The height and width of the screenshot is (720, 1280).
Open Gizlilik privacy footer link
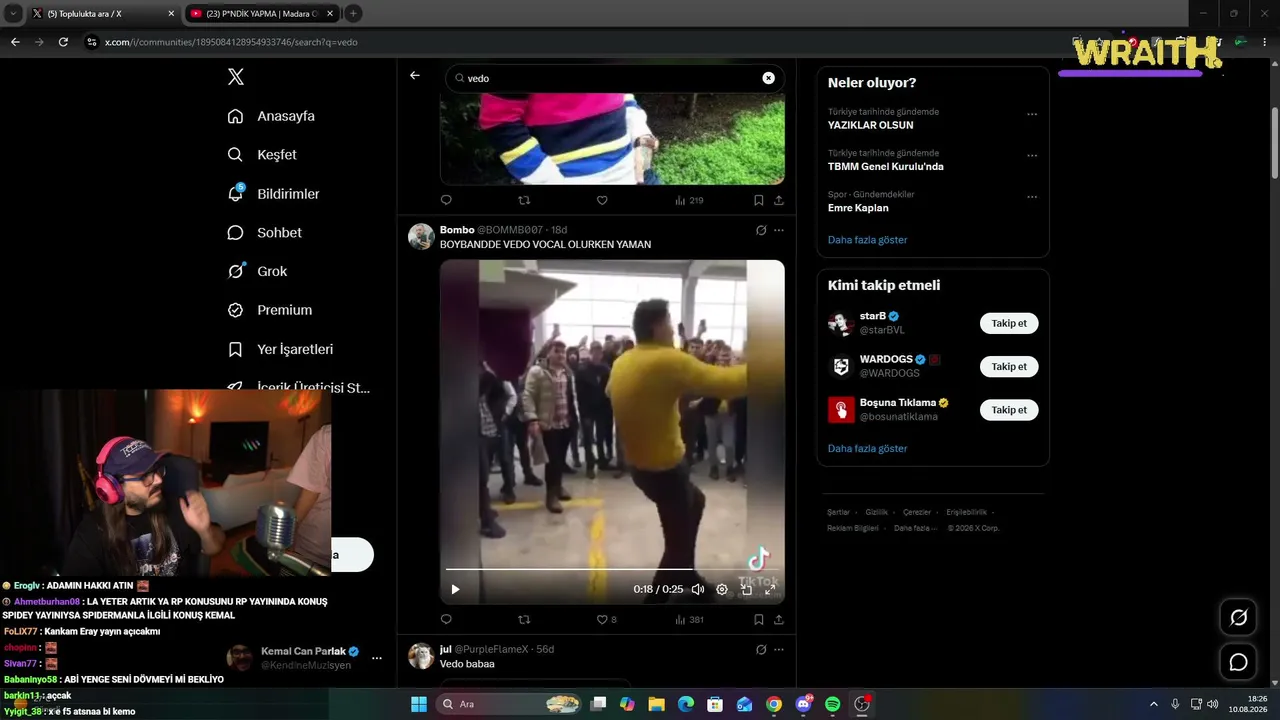pyautogui.click(x=876, y=512)
